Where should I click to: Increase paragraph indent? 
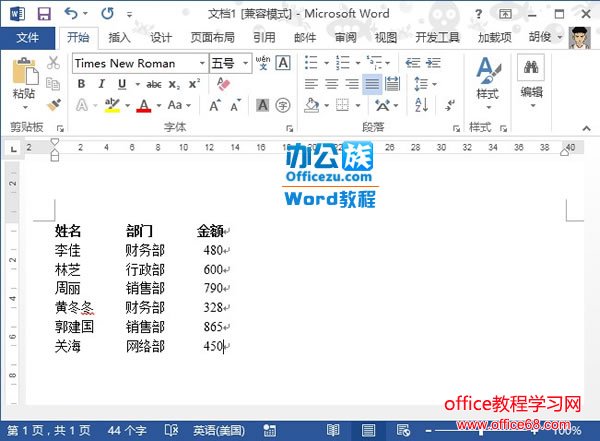pos(433,62)
